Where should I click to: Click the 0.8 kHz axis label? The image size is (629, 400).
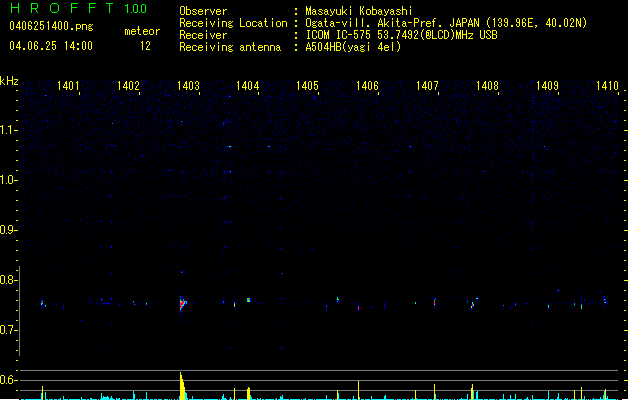click(8, 280)
